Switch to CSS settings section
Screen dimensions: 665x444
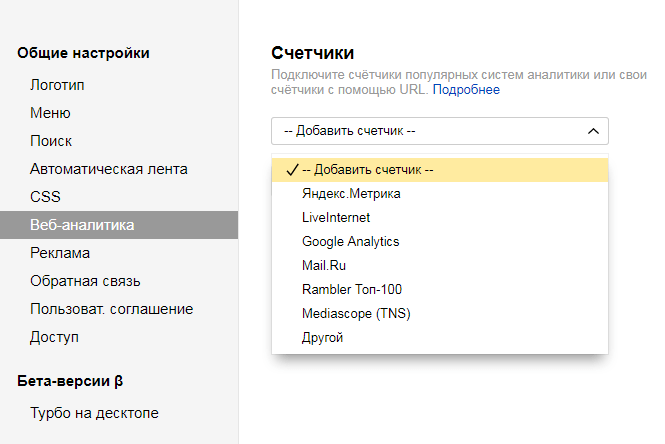(46, 197)
